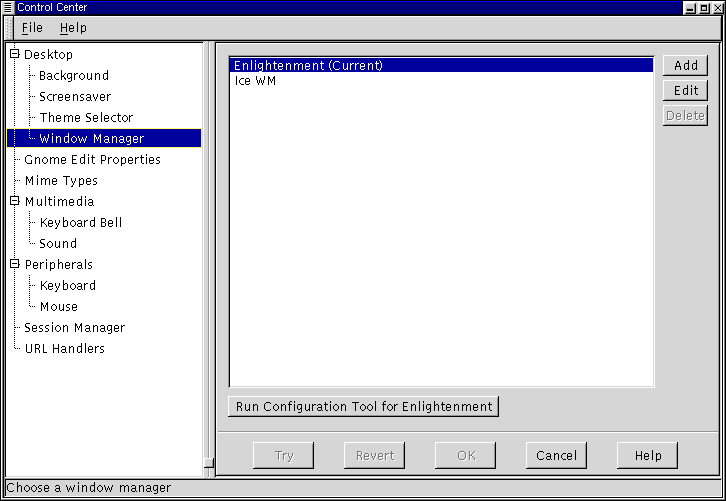
Task: Select Mouse under Peripherals
Action: [x=58, y=306]
